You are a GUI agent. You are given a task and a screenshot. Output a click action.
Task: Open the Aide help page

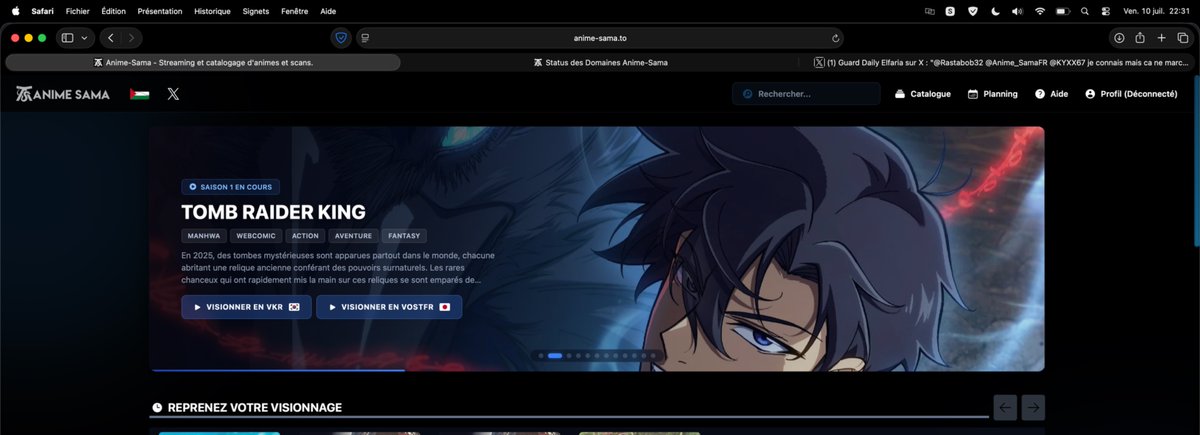[x=1051, y=94]
